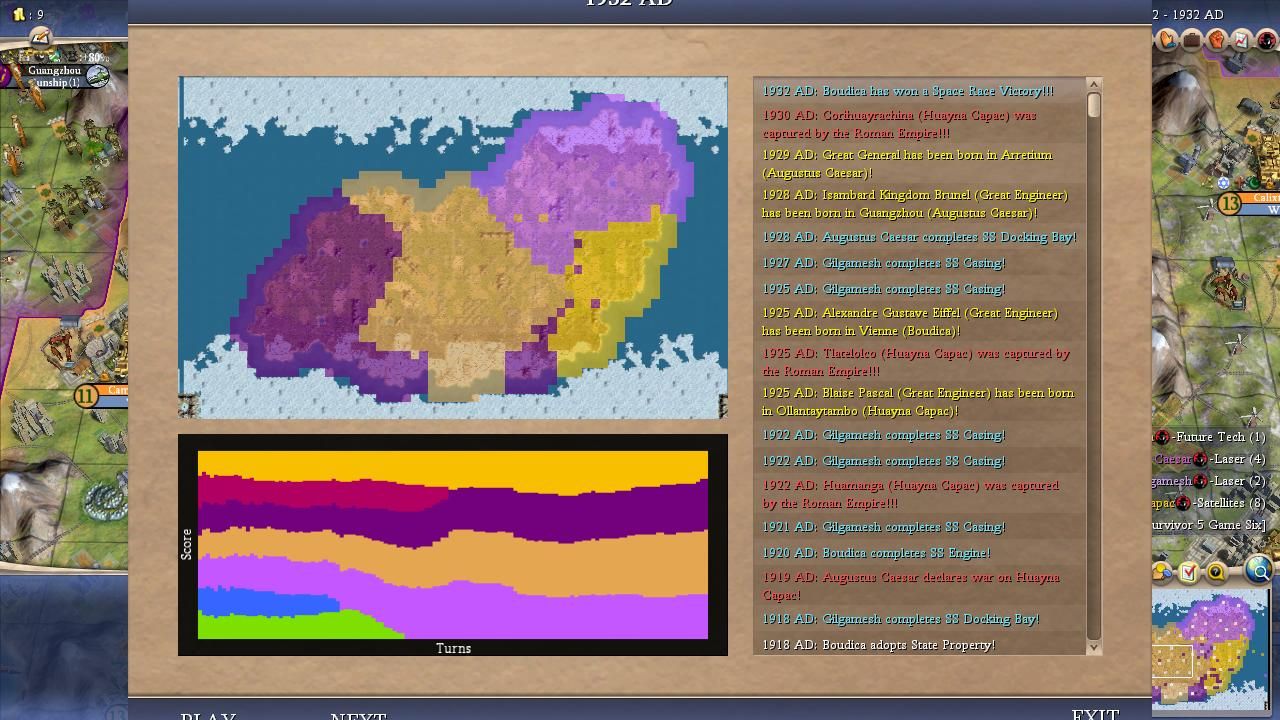The height and width of the screenshot is (720, 1280).
Task: Click NEXT to advance the replay
Action: (358, 716)
